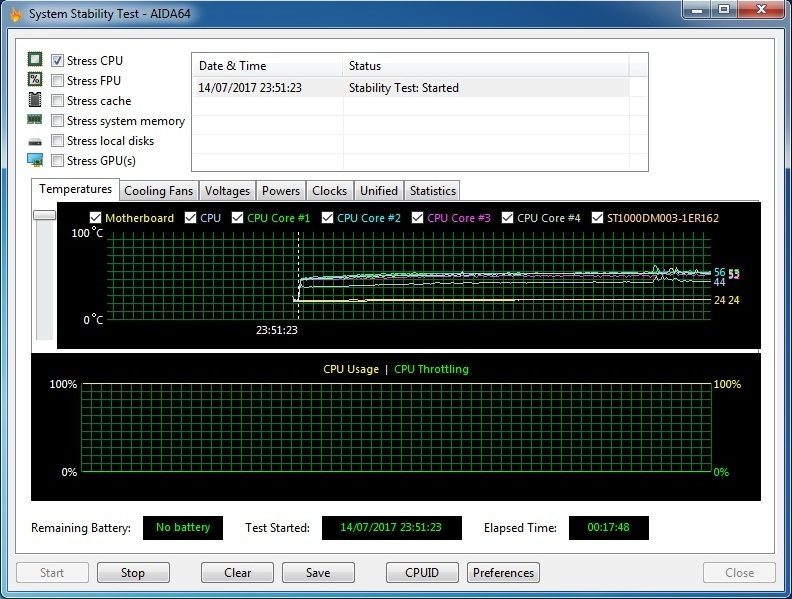
Task: Open the Unified tab
Action: pyautogui.click(x=379, y=191)
